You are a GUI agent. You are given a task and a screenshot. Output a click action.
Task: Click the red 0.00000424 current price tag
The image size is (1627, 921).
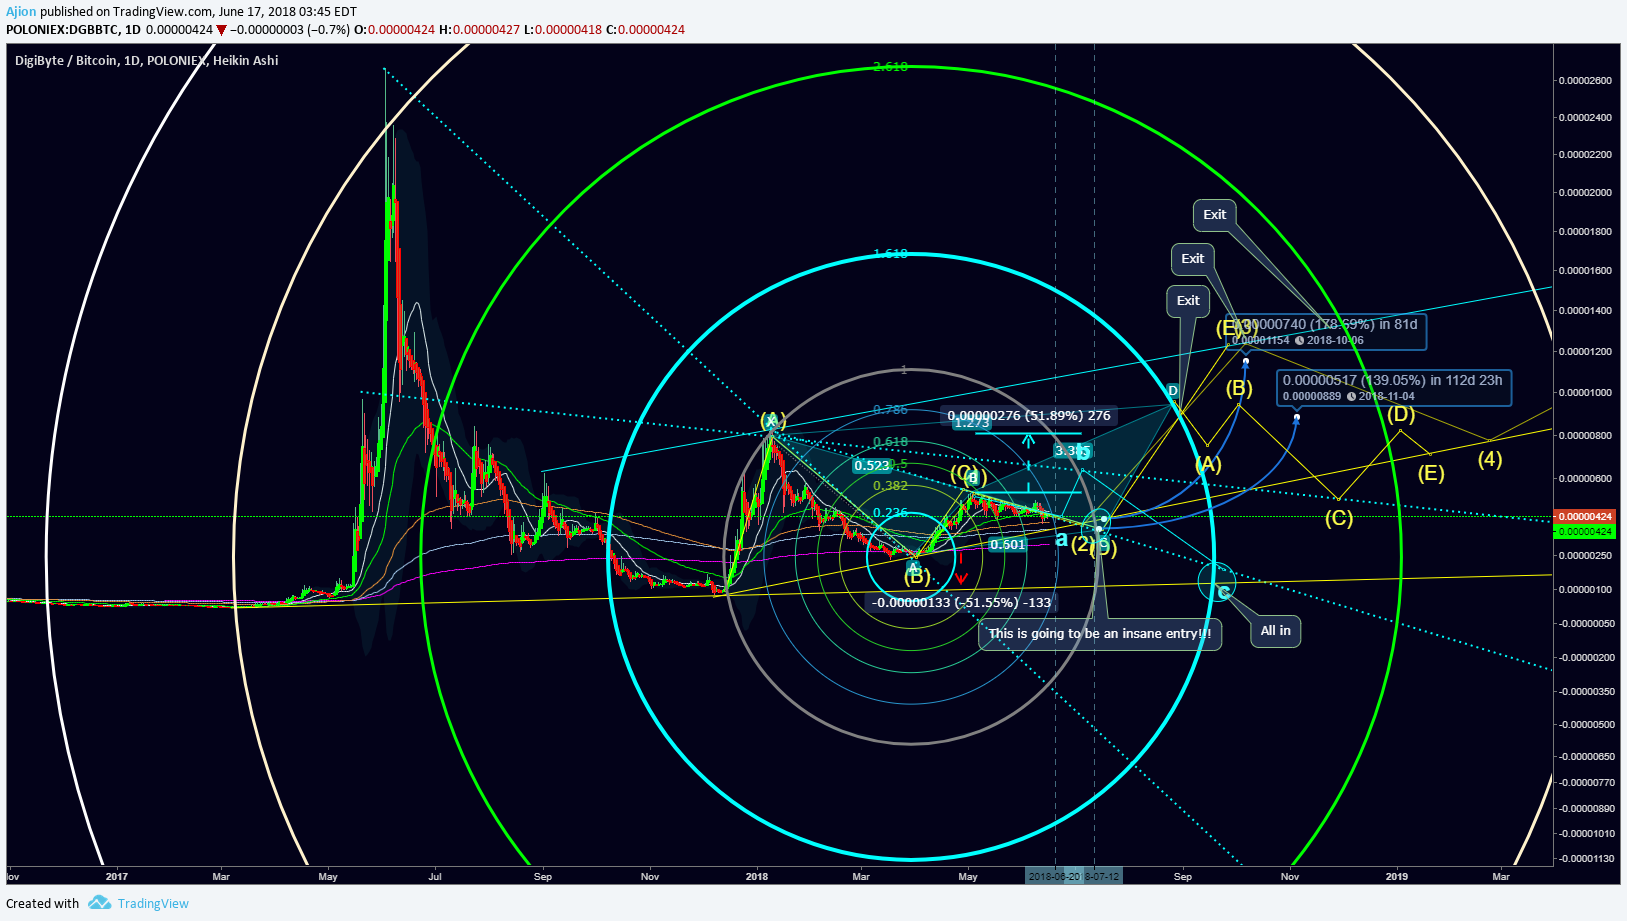(1585, 517)
